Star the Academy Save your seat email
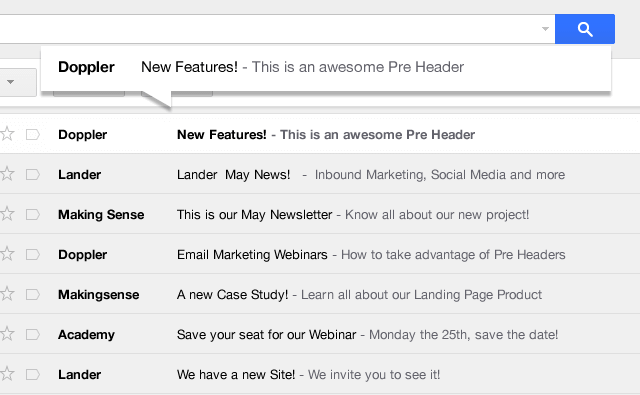The width and height of the screenshot is (640, 395). 7,334
